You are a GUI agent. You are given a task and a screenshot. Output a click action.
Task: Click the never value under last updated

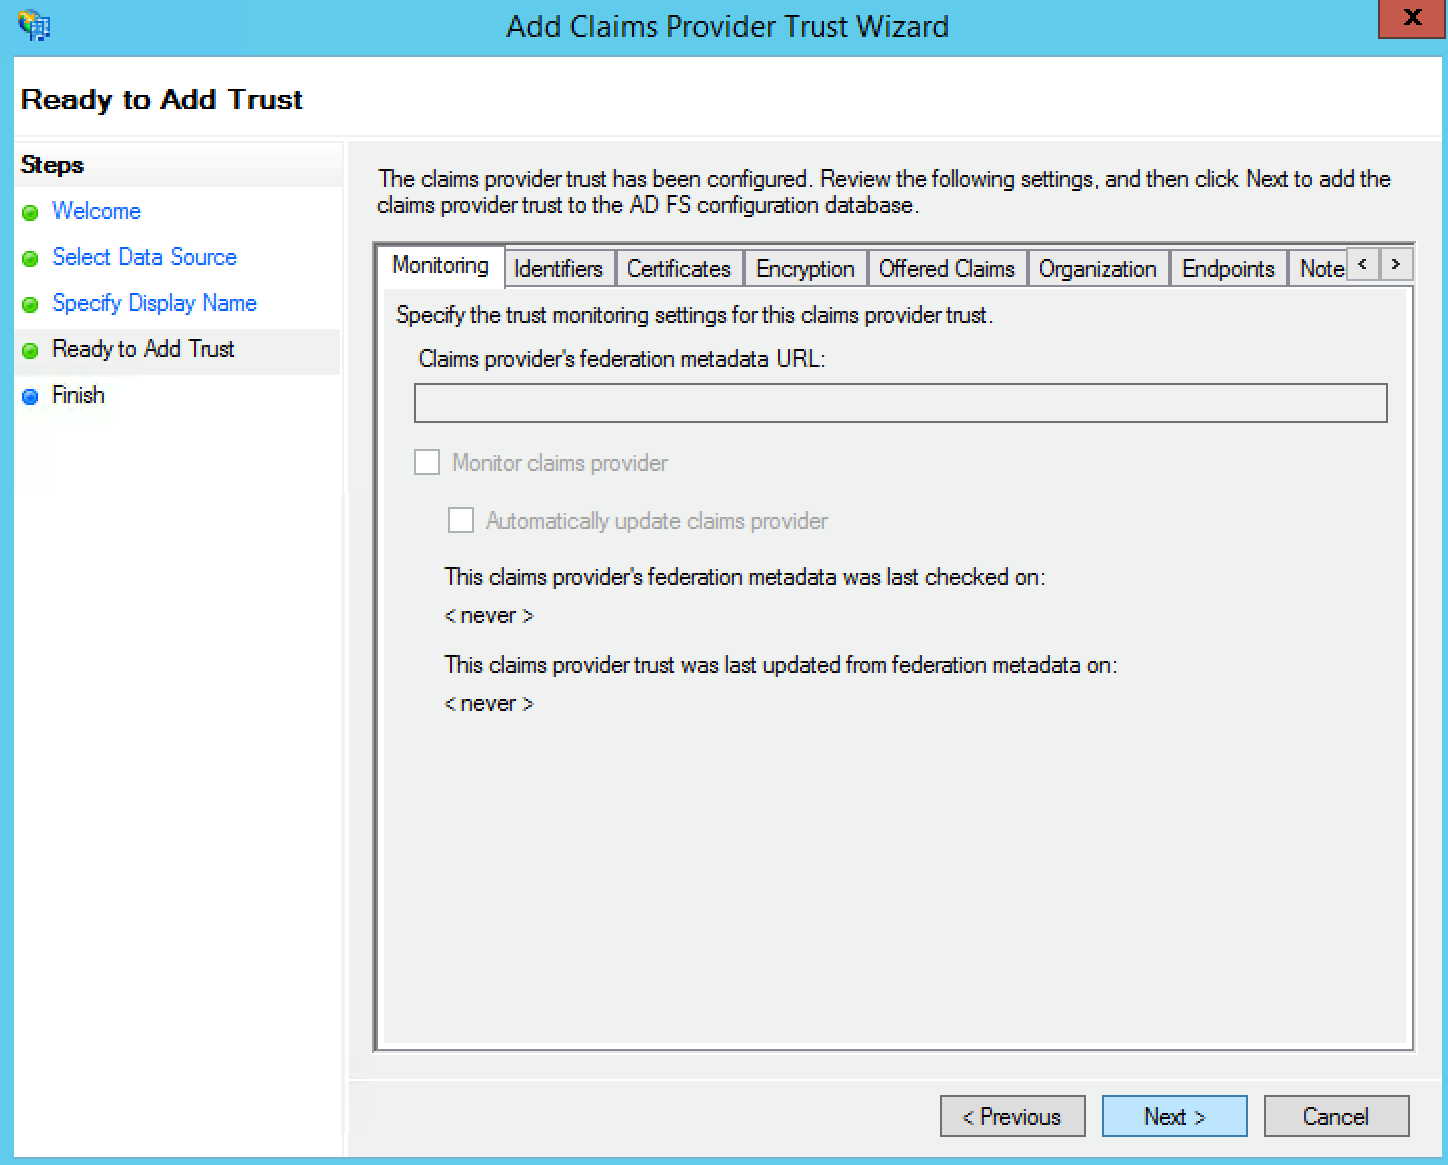(x=489, y=704)
